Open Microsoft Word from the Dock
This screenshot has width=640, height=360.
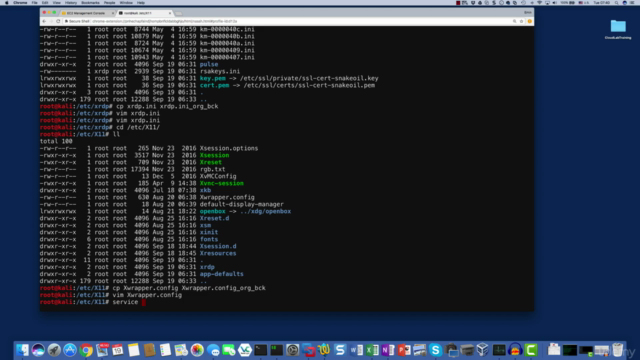[356, 350]
